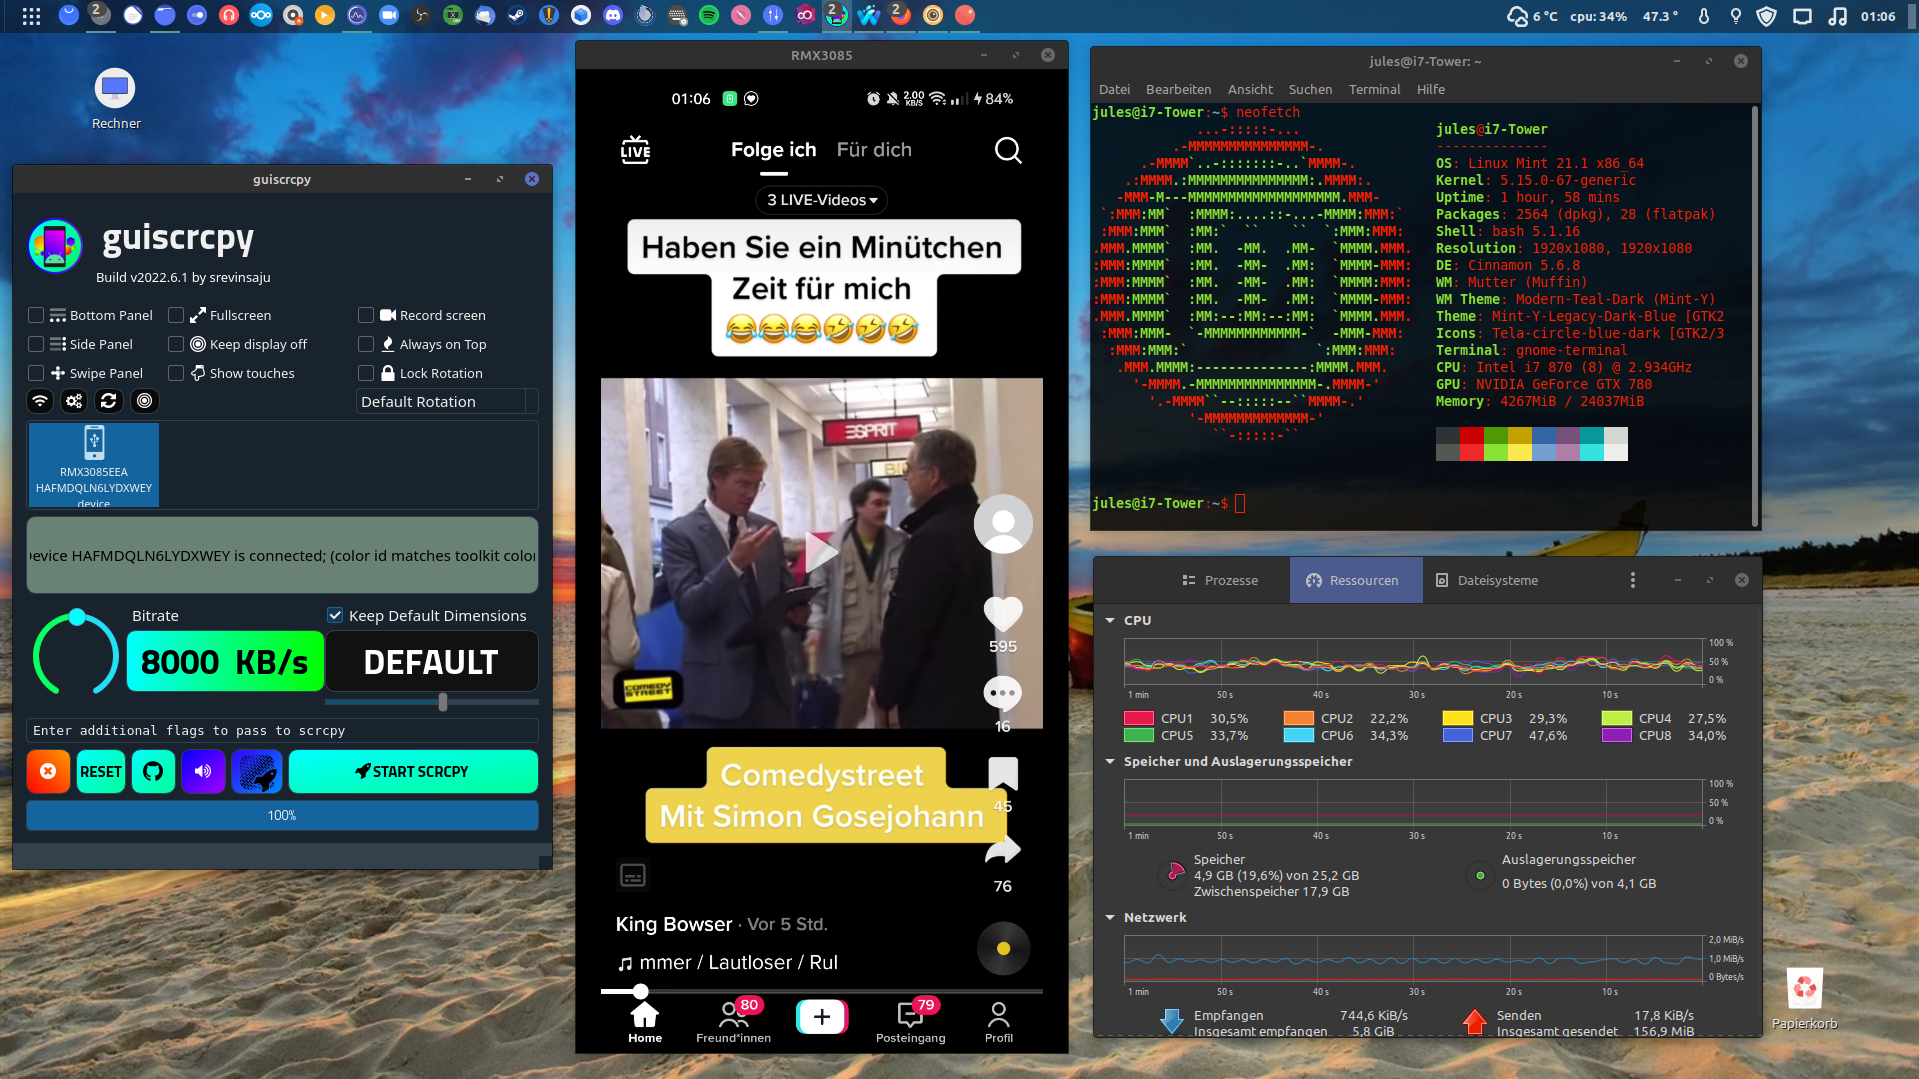Tap the plus create button in phone bar
The image size is (1919, 1079).
coord(822,1017)
